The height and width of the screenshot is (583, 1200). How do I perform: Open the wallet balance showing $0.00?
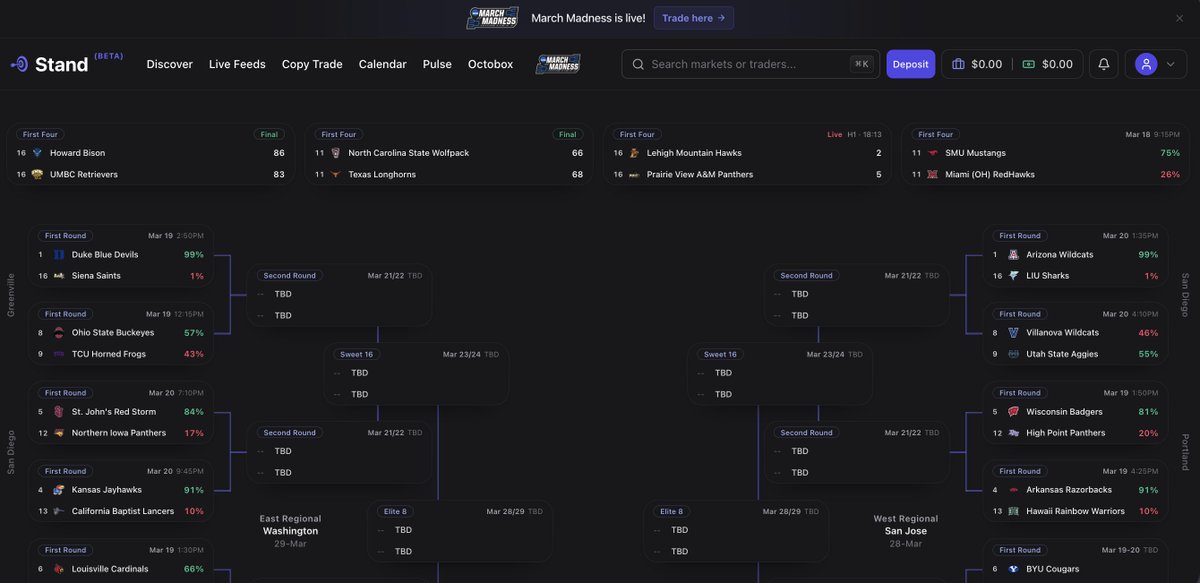976,64
